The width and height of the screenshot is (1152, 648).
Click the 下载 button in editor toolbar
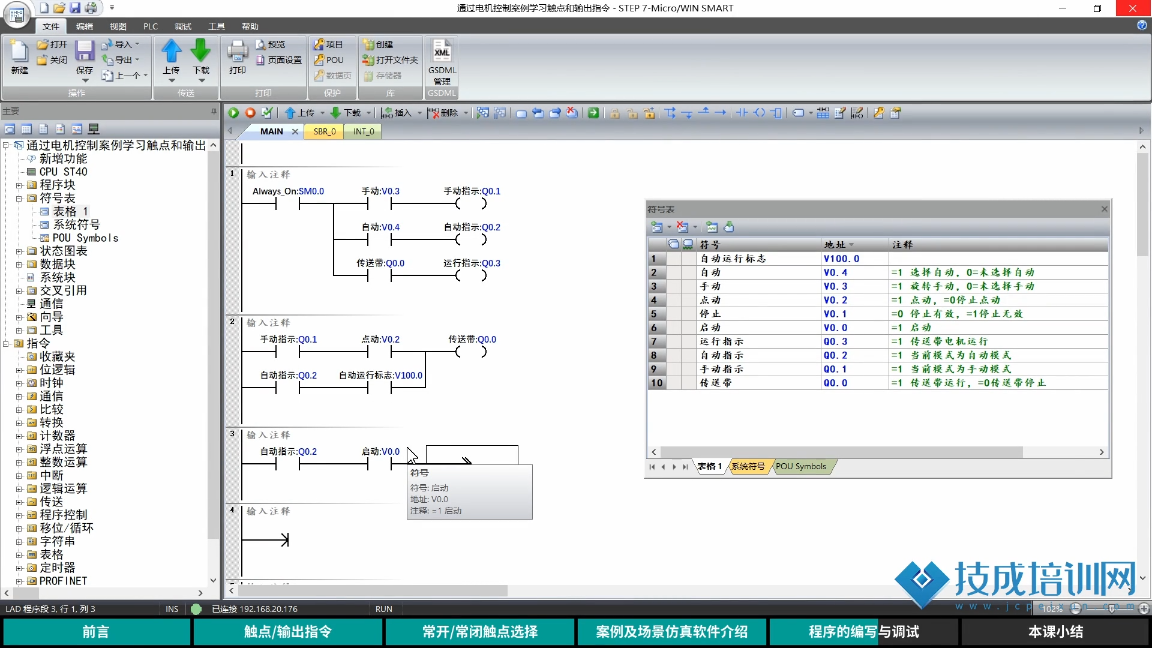(346, 113)
